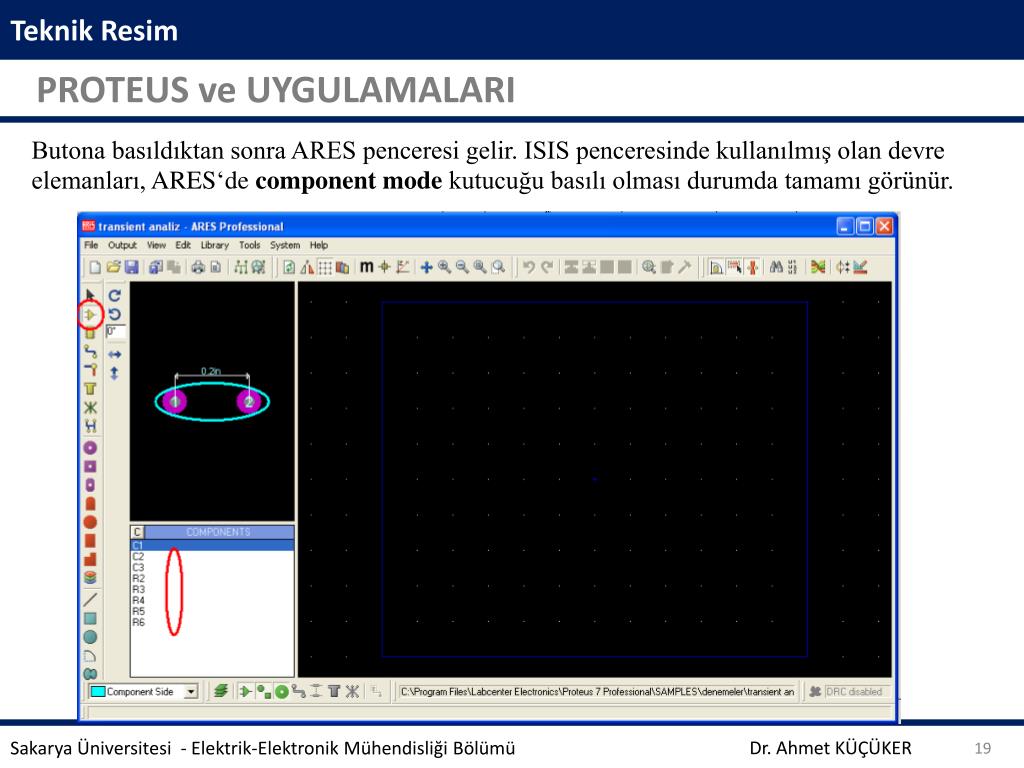
Task: Toggle the component pin selection filter icon
Action: pyautogui.click(x=281, y=691)
